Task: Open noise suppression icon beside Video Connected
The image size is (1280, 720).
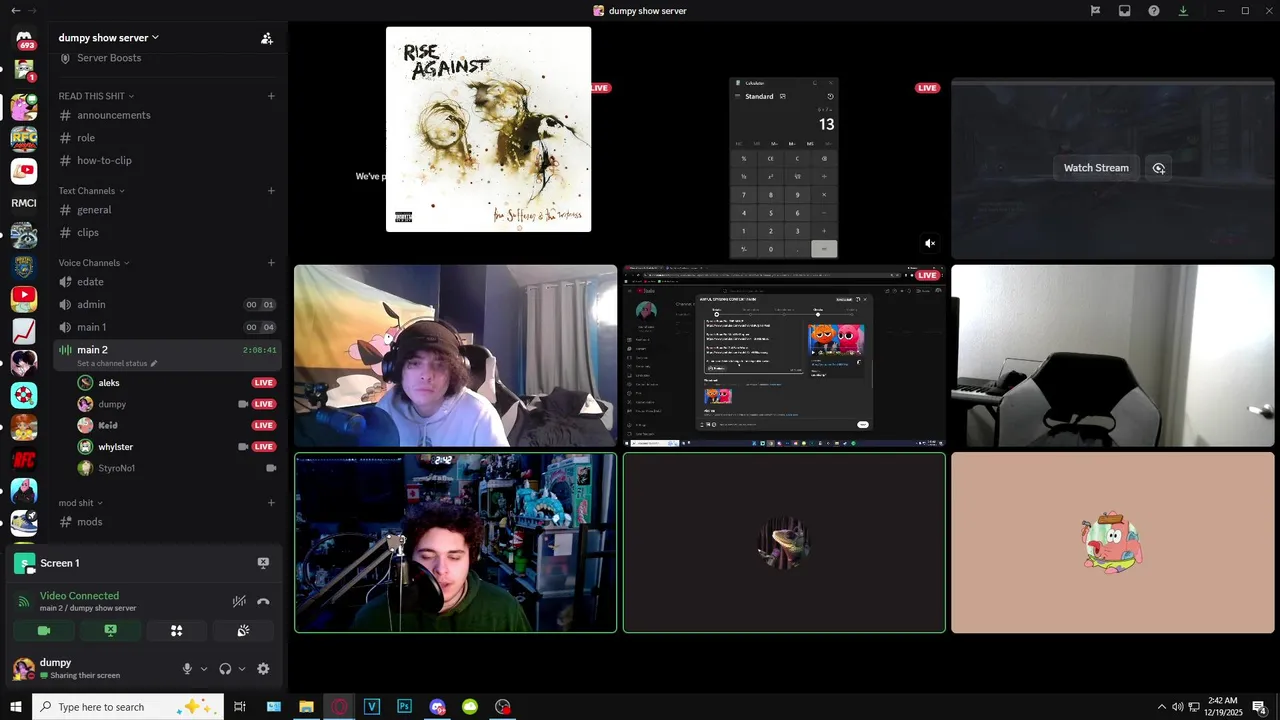Action: click(x=239, y=602)
